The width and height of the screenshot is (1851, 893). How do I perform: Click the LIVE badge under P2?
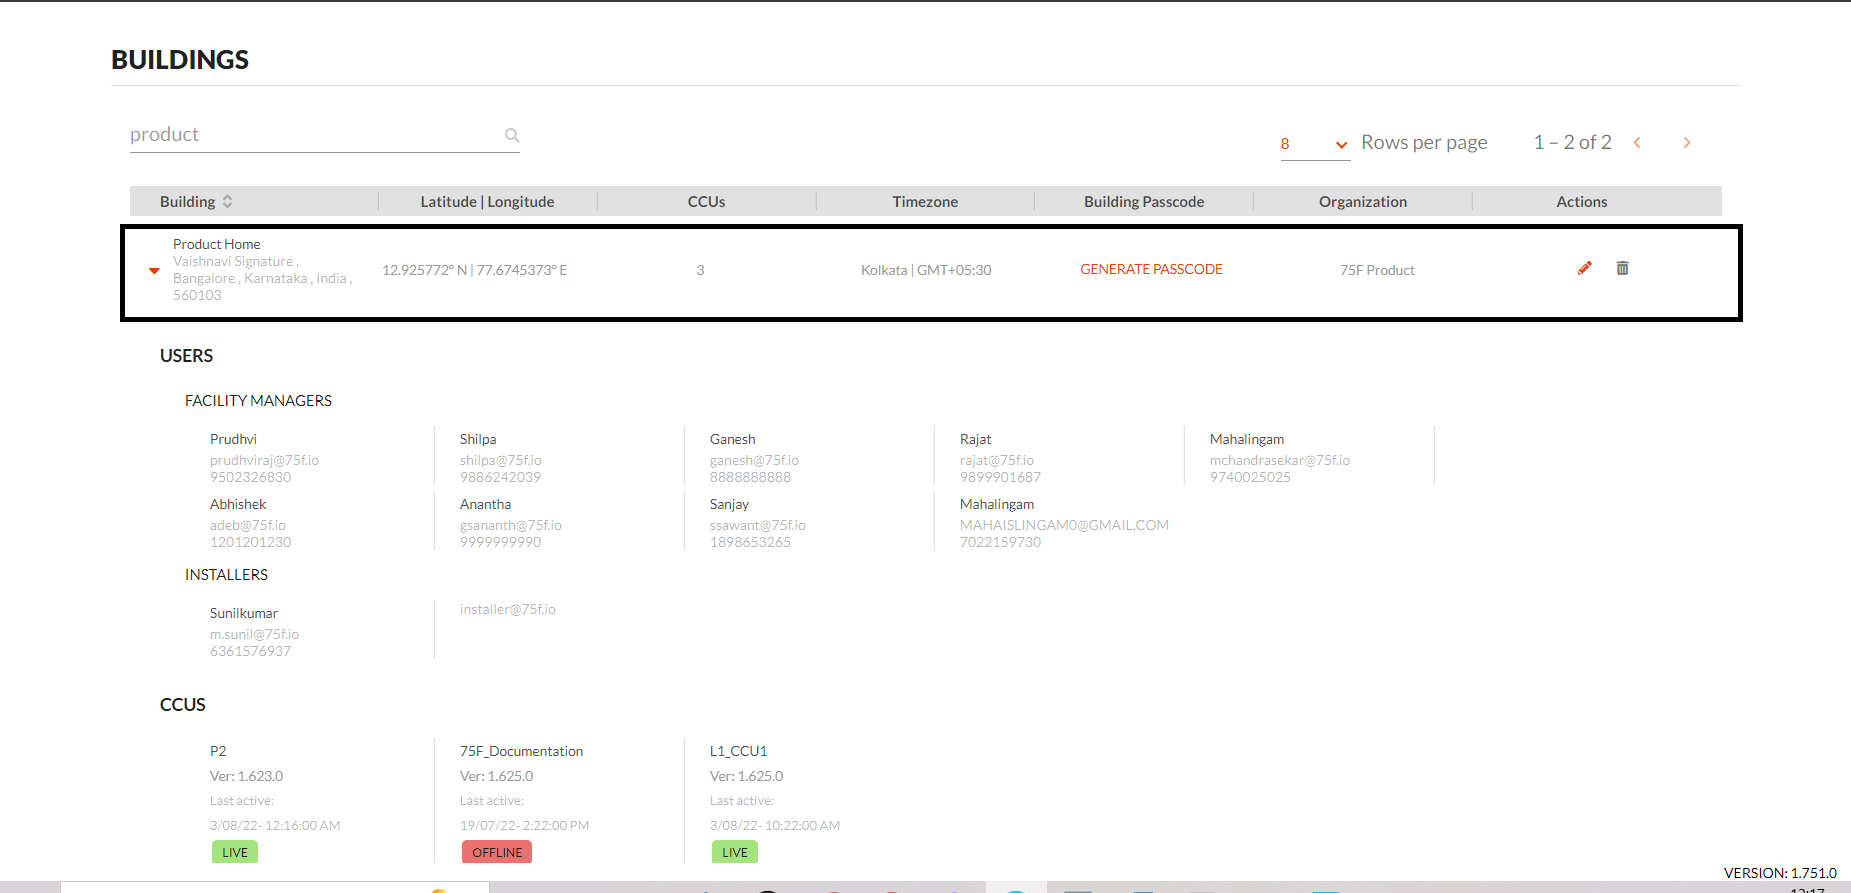pos(235,852)
